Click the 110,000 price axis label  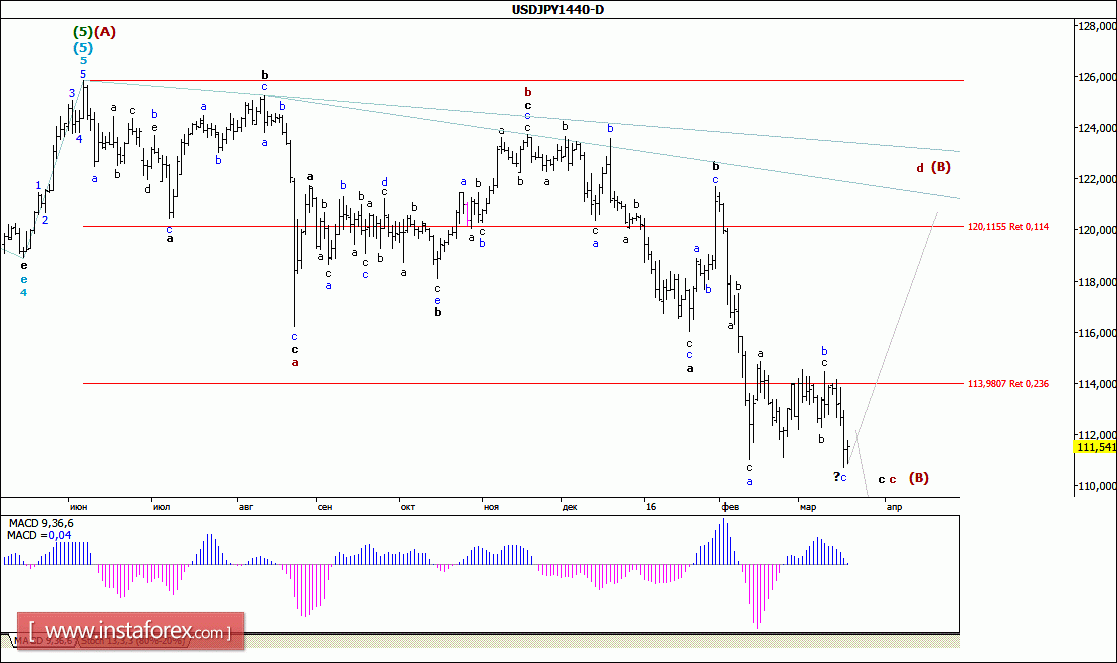click(1098, 486)
